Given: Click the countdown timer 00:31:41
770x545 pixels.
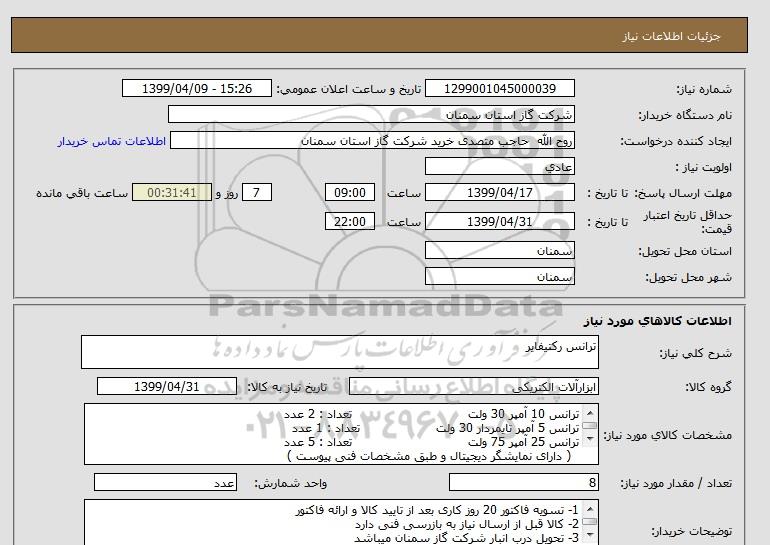Looking at the screenshot, I should 172,192.
